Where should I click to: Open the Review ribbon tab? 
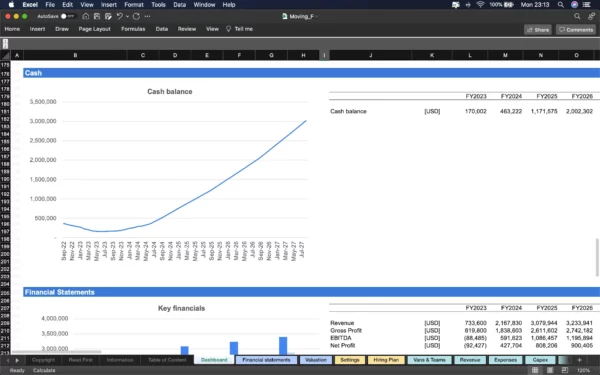187,29
